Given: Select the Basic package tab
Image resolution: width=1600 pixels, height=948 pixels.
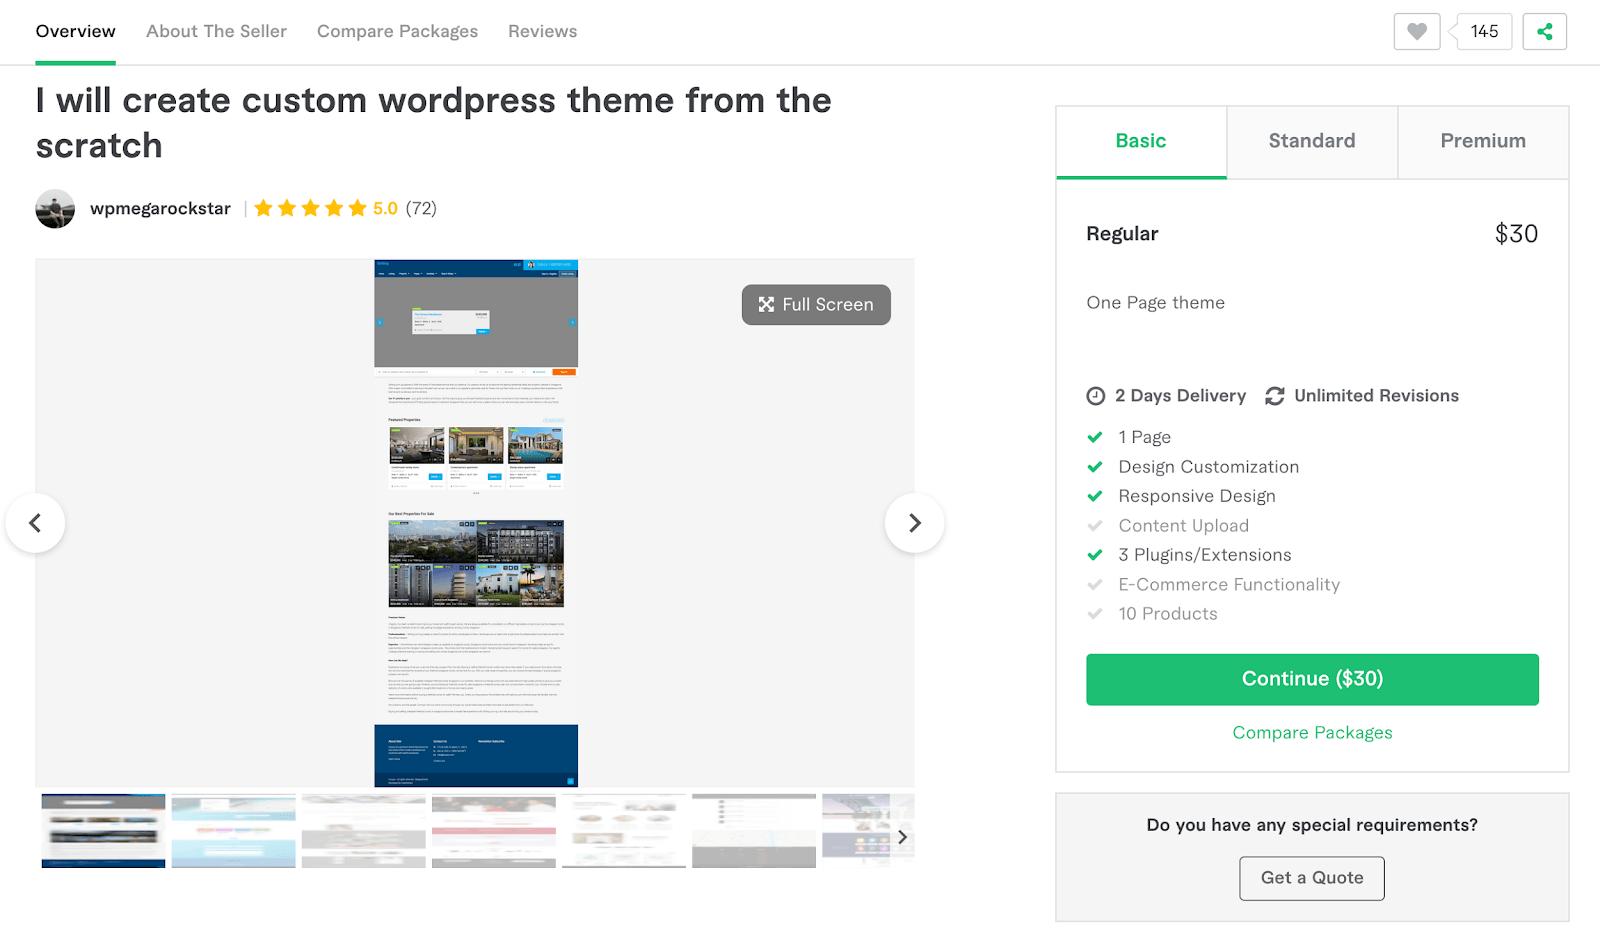Looking at the screenshot, I should [x=1141, y=142].
